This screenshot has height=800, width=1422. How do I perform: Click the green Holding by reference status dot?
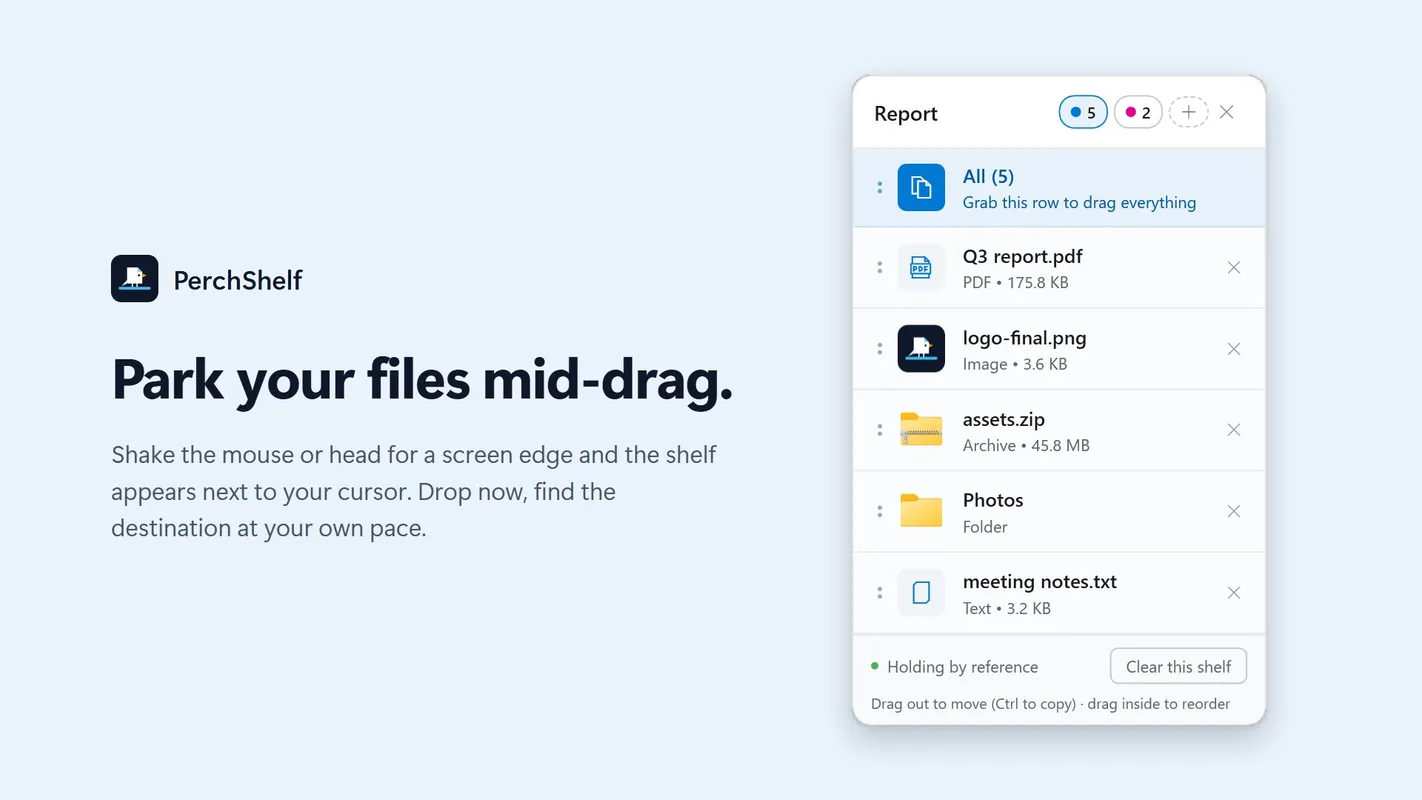tap(875, 666)
